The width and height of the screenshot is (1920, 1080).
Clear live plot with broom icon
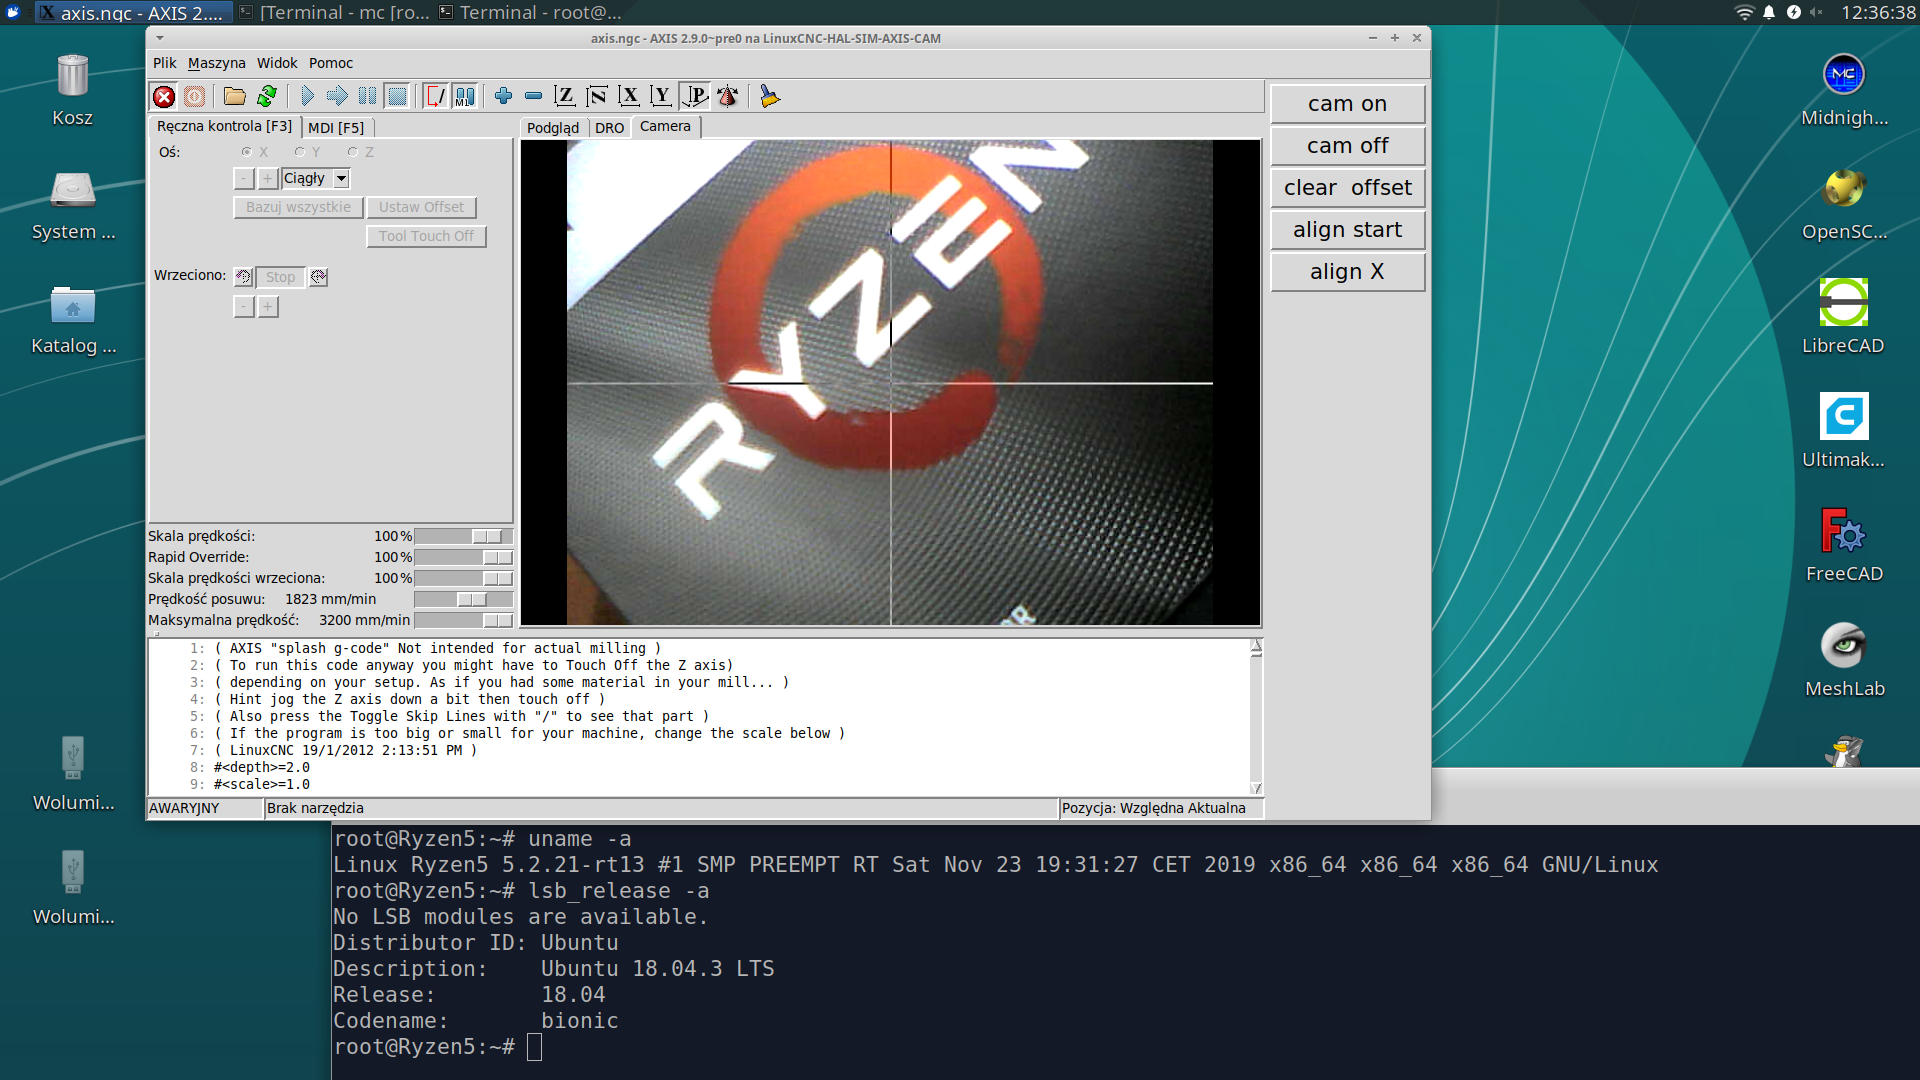coord(769,96)
